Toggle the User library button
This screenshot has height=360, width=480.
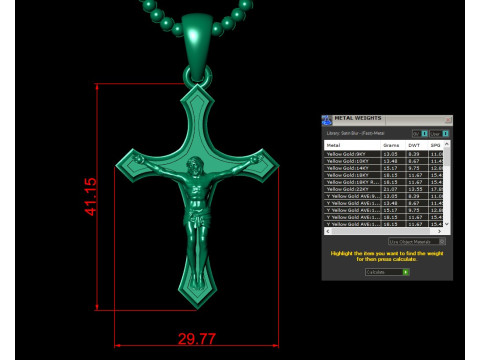[439, 134]
